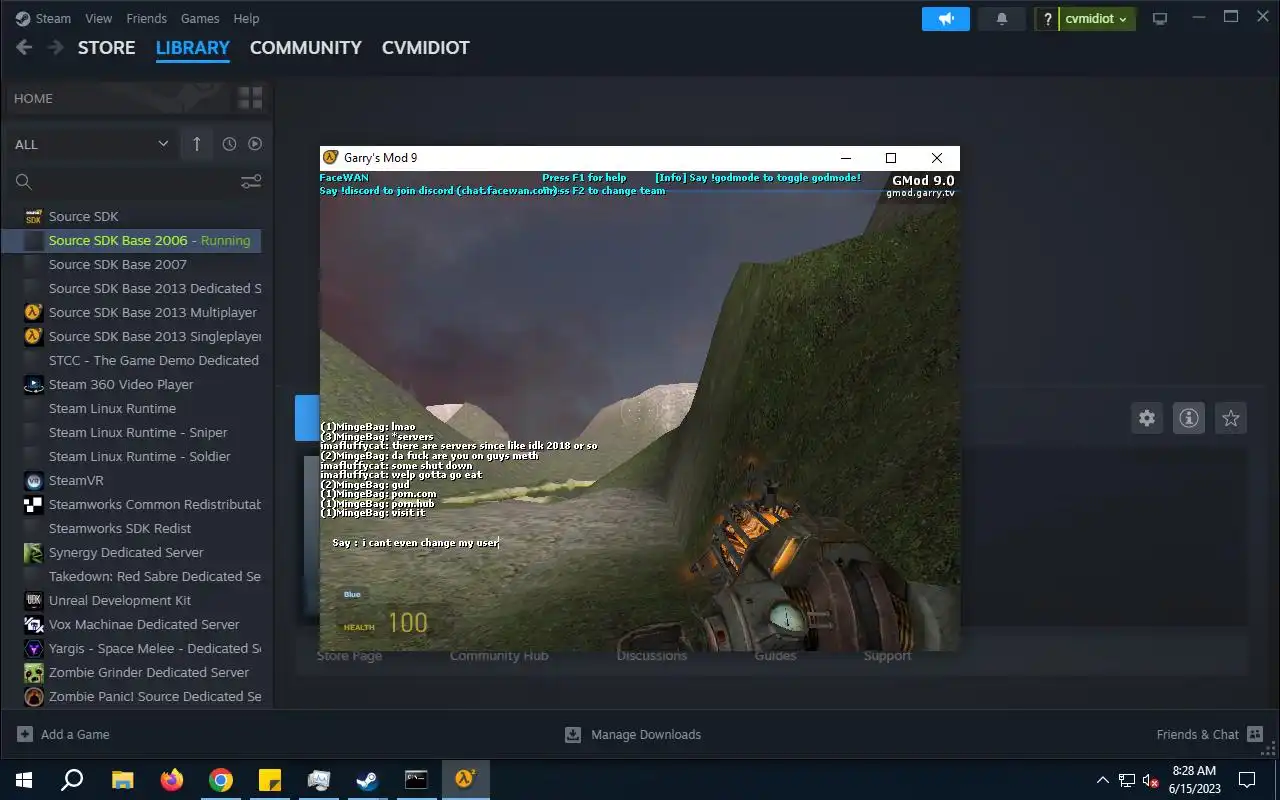This screenshot has width=1280, height=800.
Task: Select Source SDK Base 2013 Multiplayer
Action: click(x=132, y=312)
